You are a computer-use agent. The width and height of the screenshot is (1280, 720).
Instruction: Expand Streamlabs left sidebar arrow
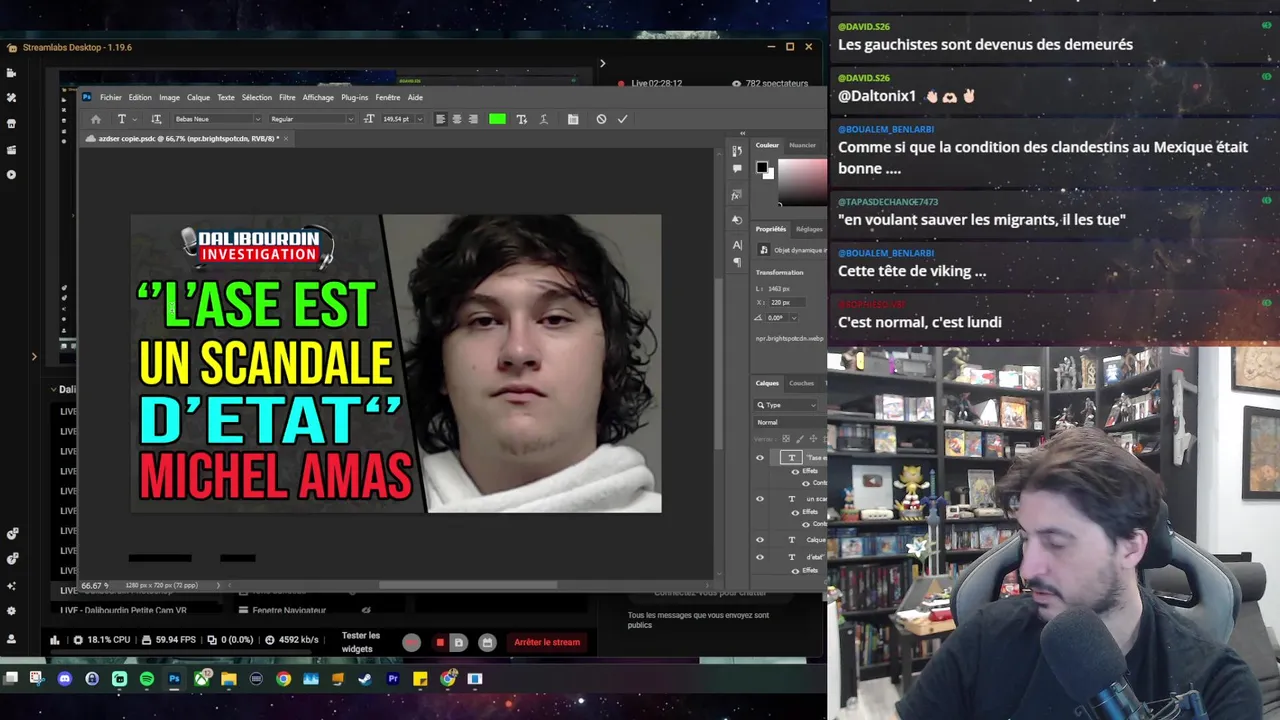pyautogui.click(x=34, y=356)
